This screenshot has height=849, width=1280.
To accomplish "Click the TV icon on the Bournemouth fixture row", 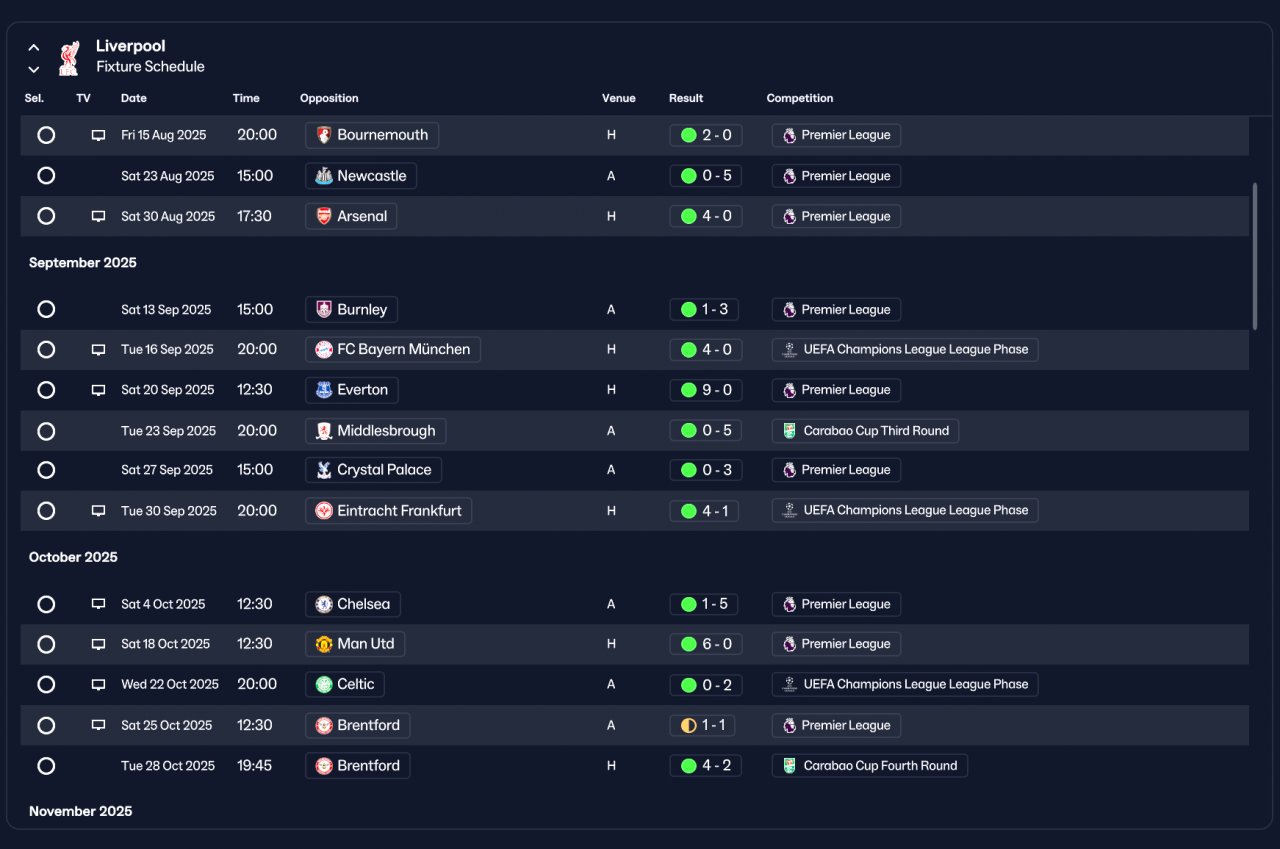I will tap(98, 135).
